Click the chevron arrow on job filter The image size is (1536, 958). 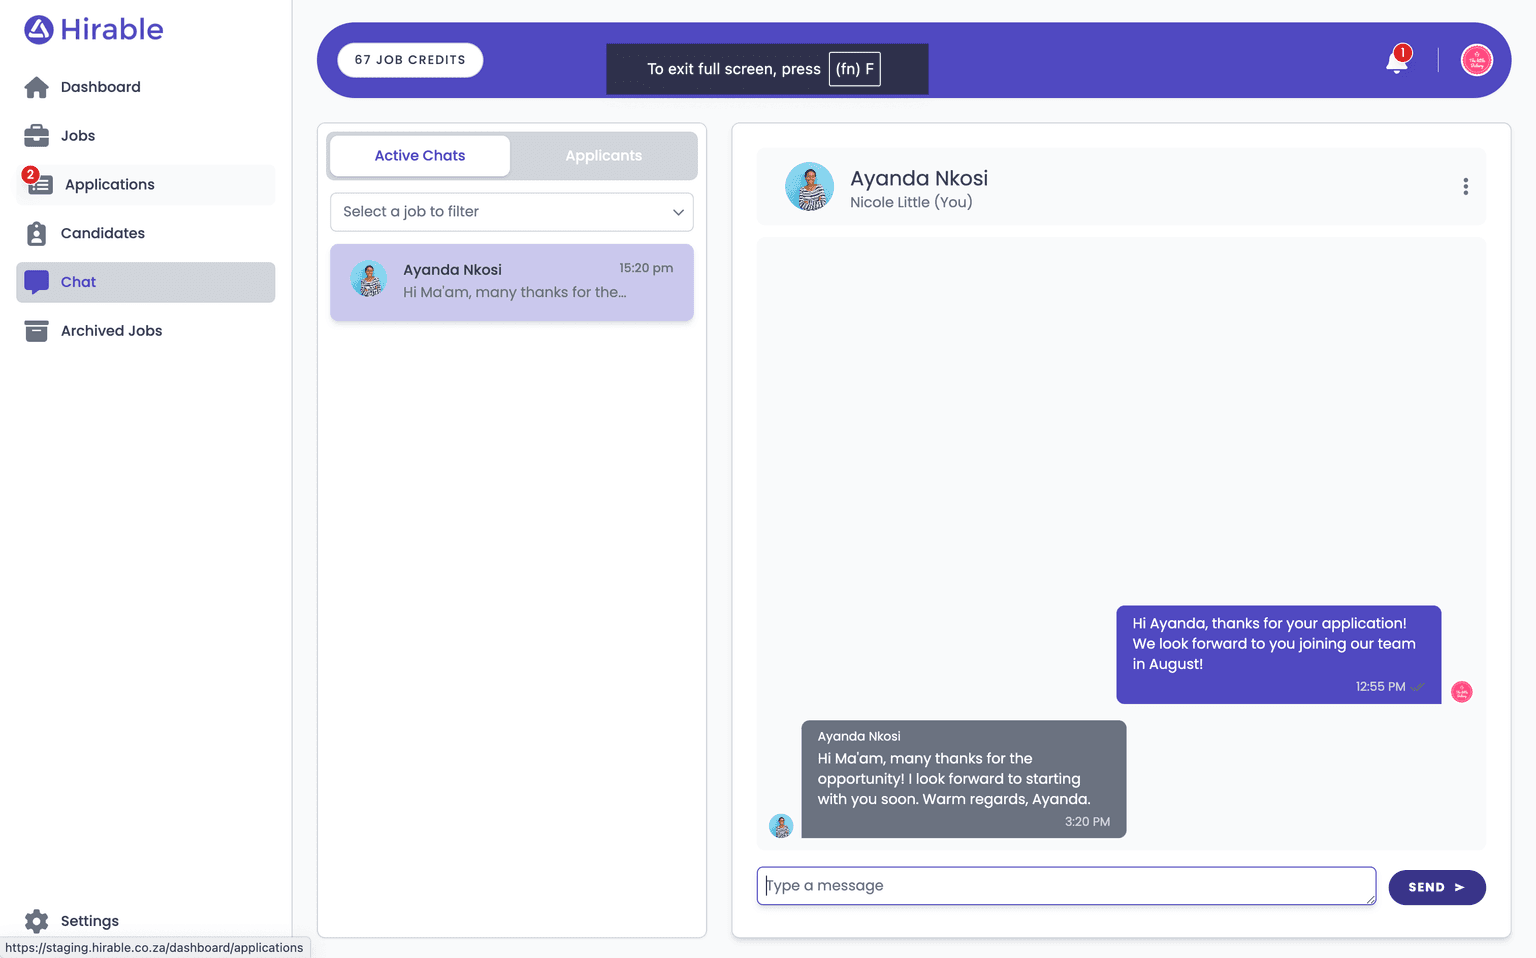coord(678,212)
